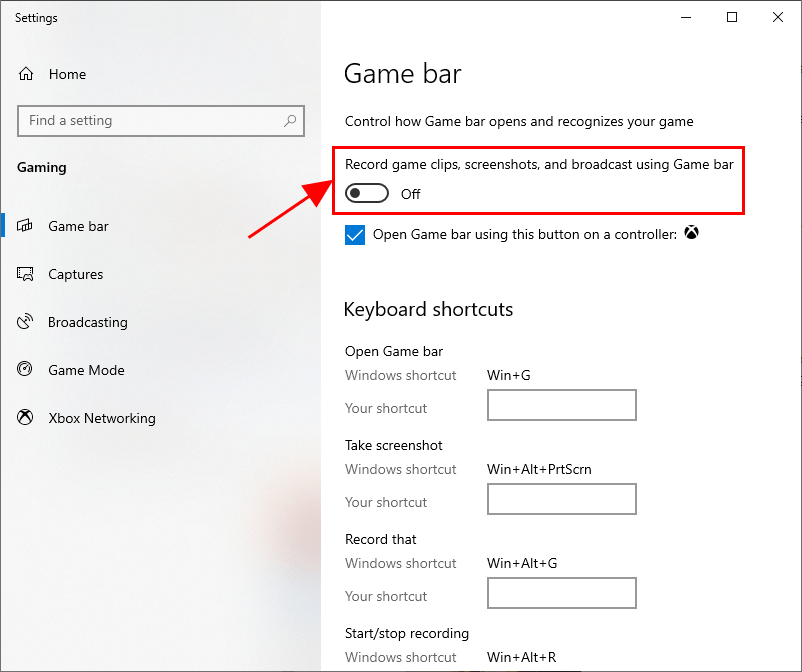Click the Keyboard shortcuts heading
The height and width of the screenshot is (672, 802).
(428, 310)
